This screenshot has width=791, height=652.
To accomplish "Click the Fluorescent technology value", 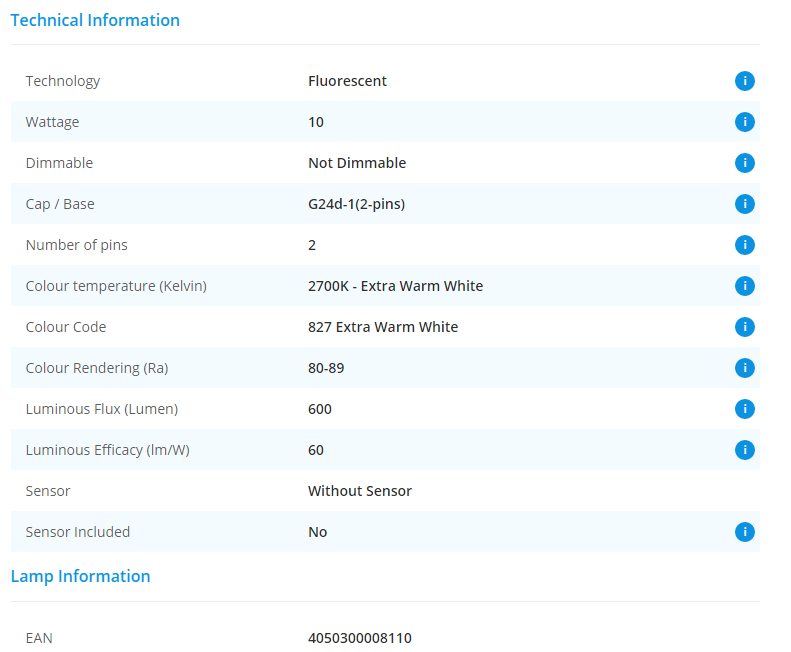I will [347, 81].
